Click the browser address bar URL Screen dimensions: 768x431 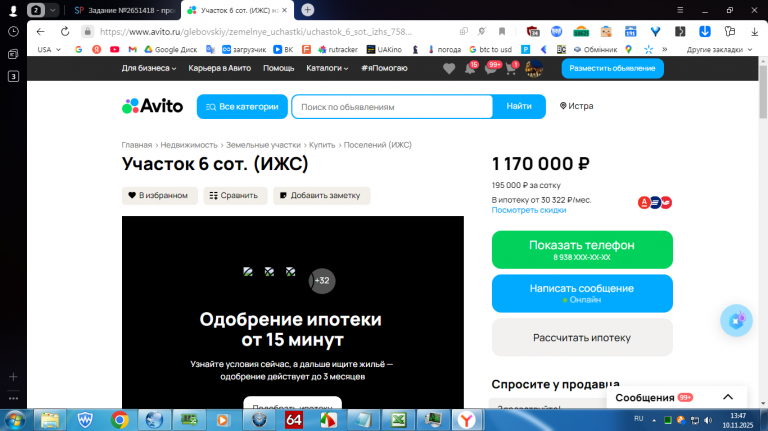pos(255,31)
